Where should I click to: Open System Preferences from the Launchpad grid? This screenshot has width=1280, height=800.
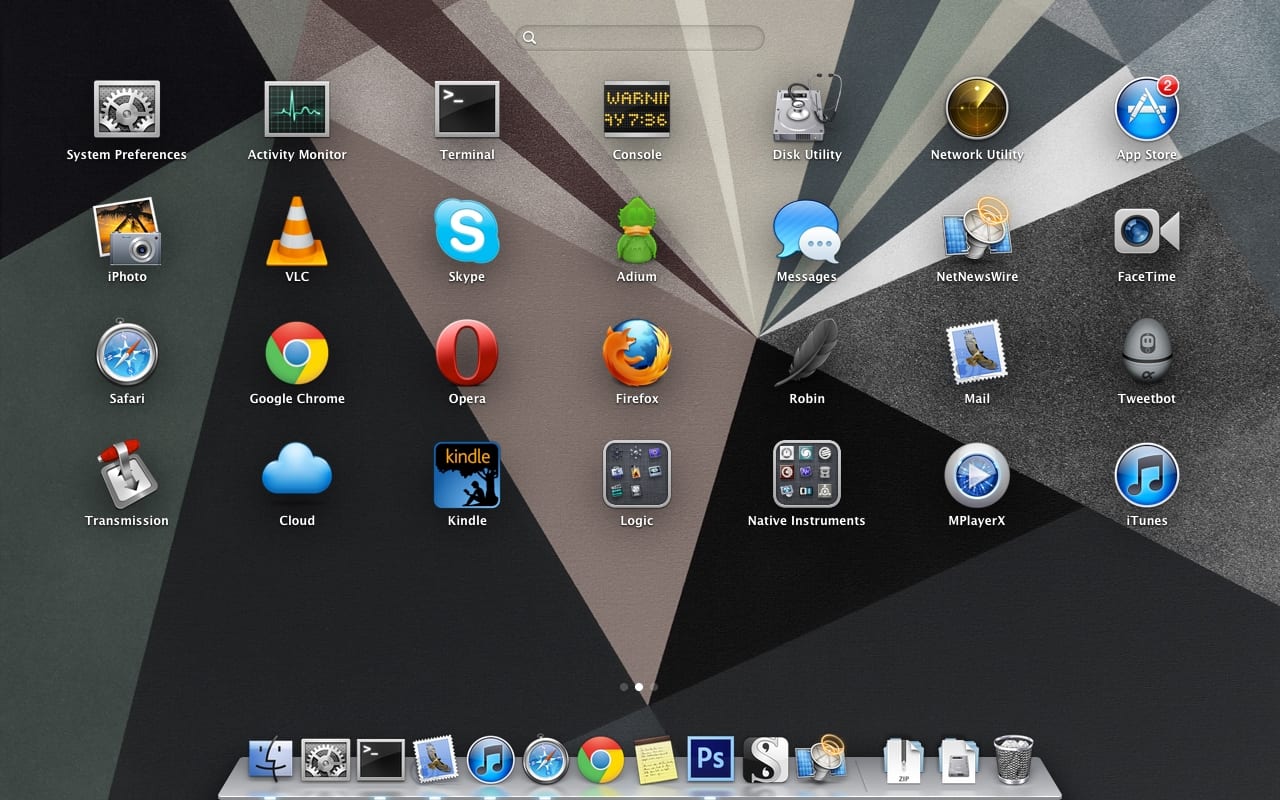click(127, 109)
